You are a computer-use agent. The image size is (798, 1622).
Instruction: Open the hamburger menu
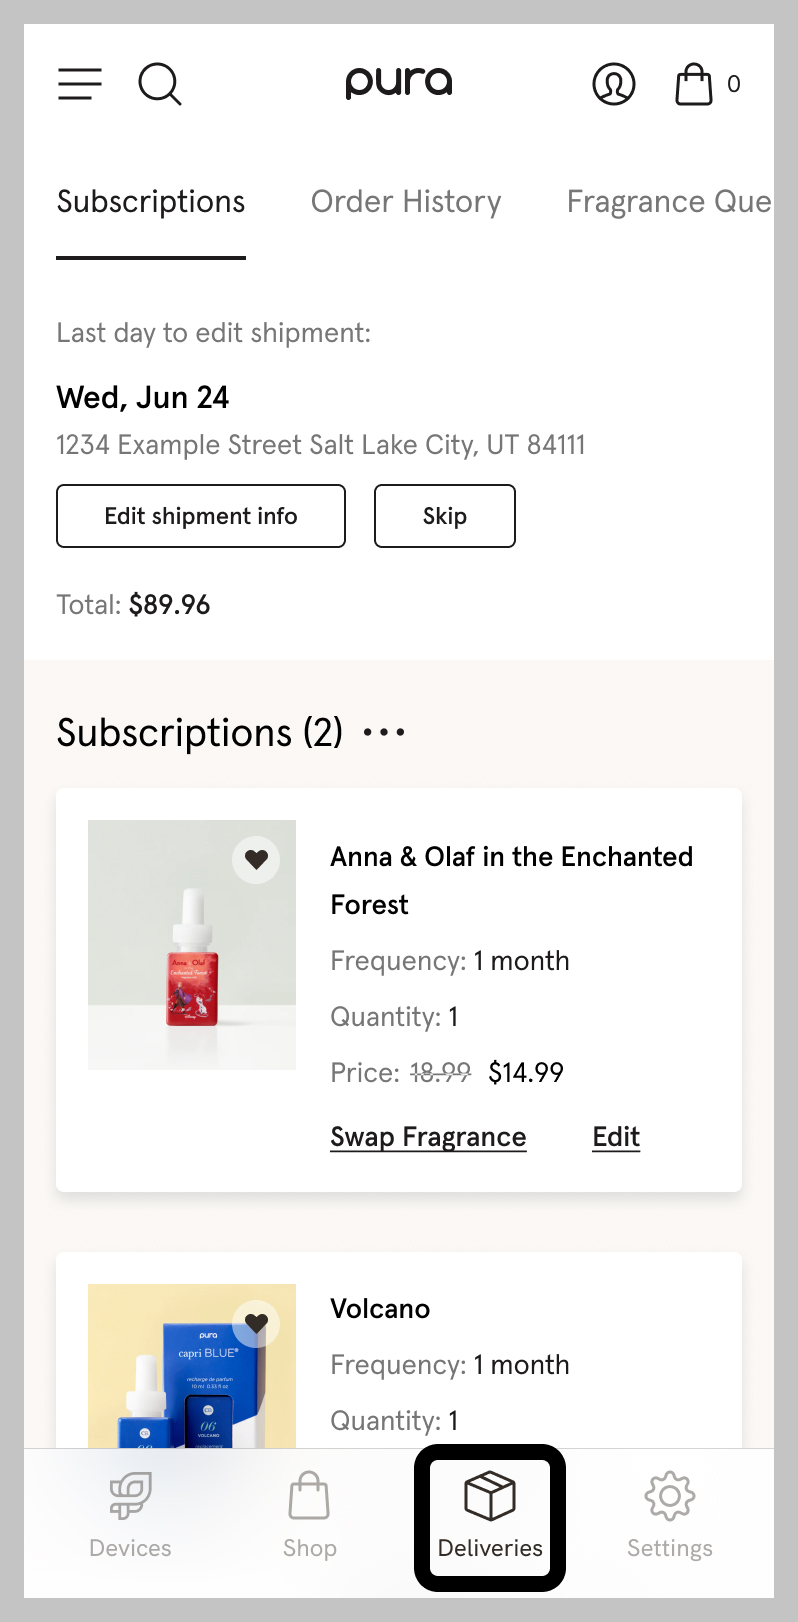pyautogui.click(x=80, y=84)
